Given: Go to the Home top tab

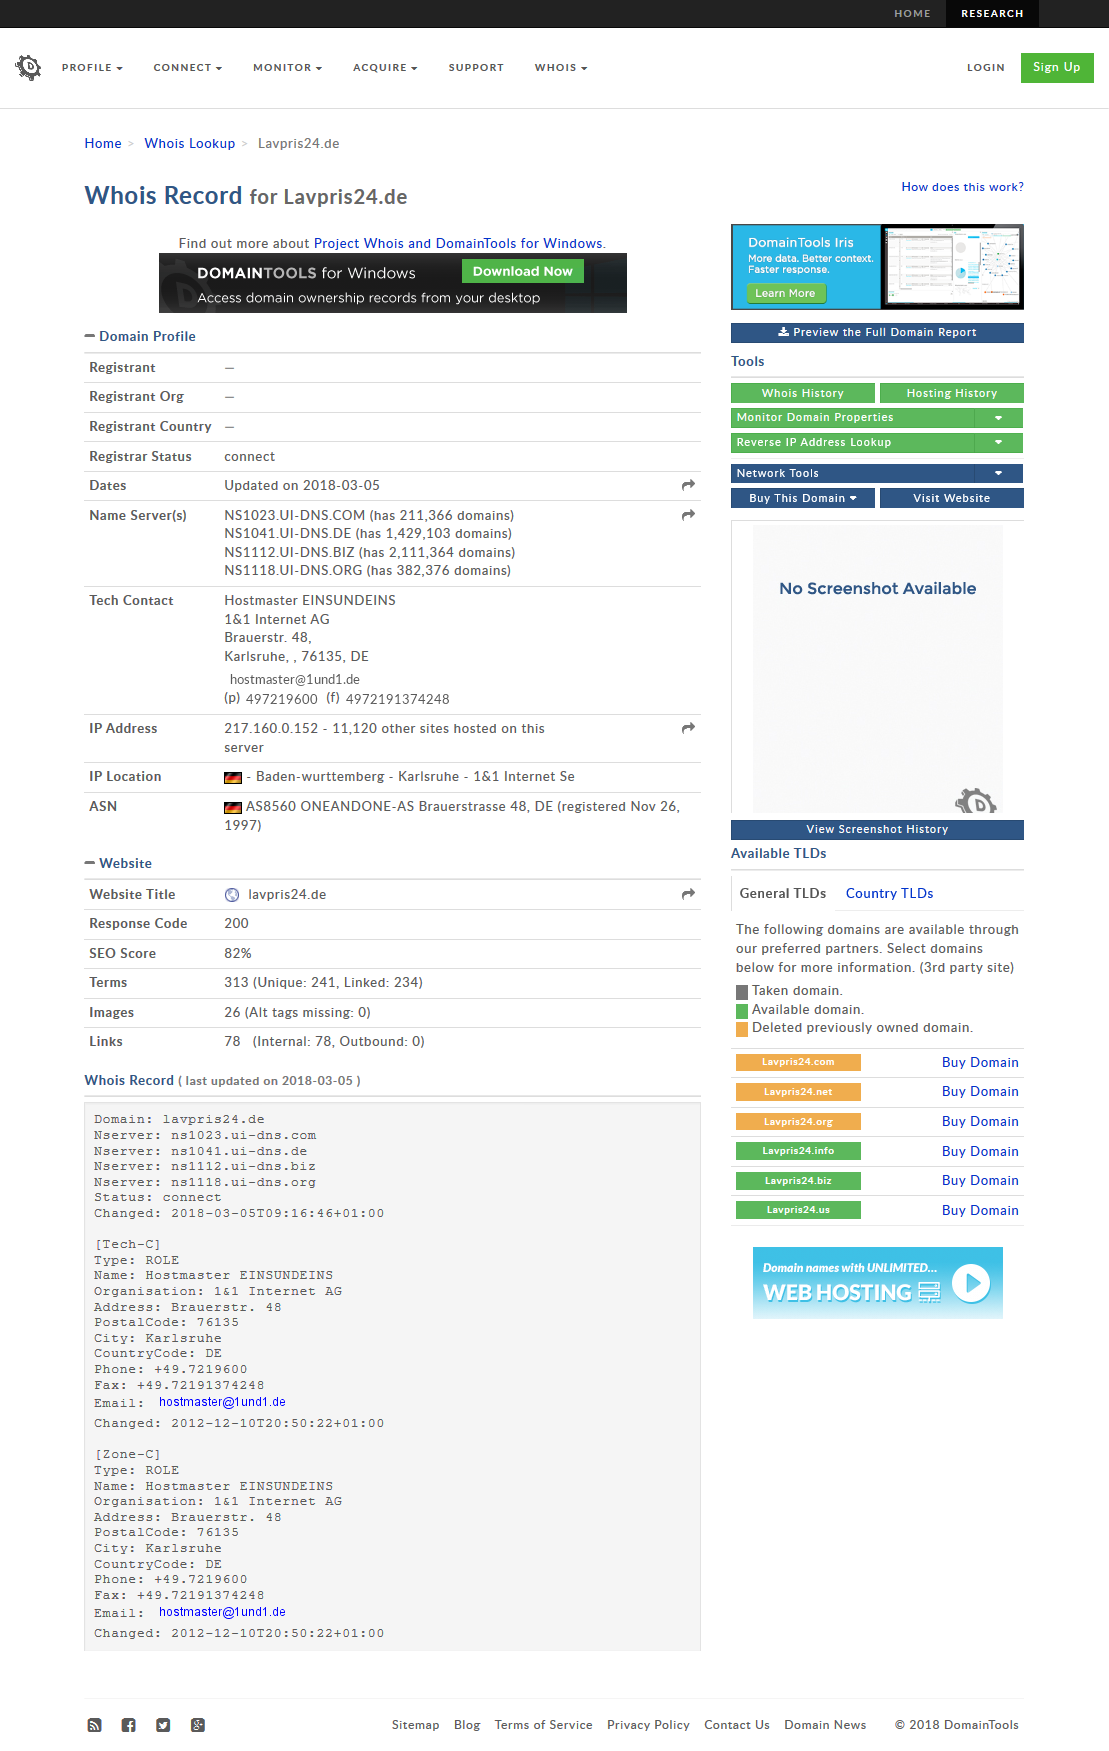Looking at the screenshot, I should click(x=912, y=14).
